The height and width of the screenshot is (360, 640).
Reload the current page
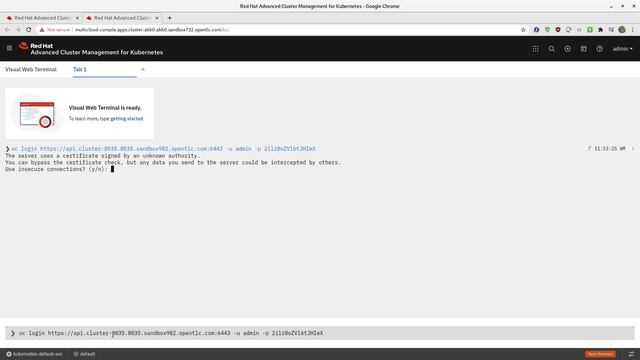click(x=29, y=30)
